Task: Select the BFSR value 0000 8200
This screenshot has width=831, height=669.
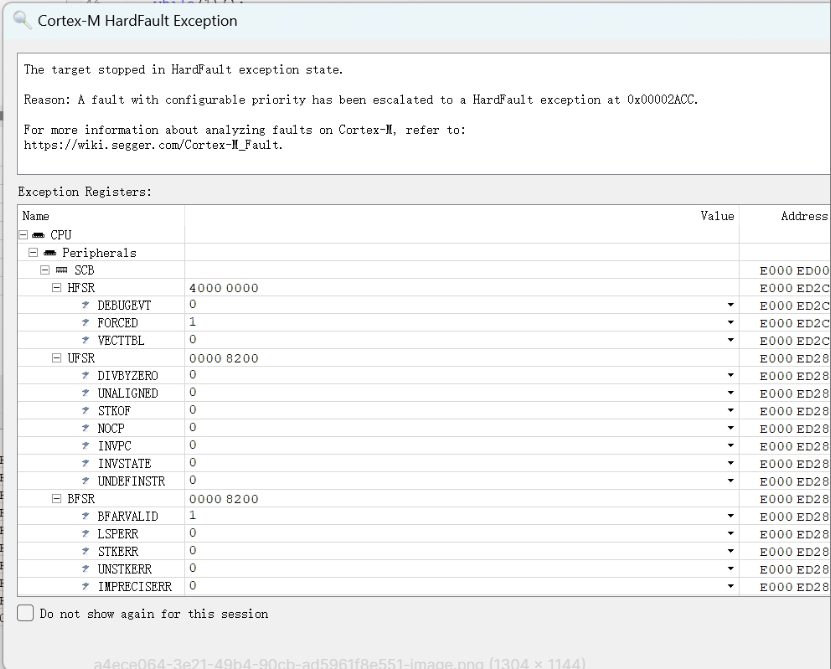Action: 224,499
